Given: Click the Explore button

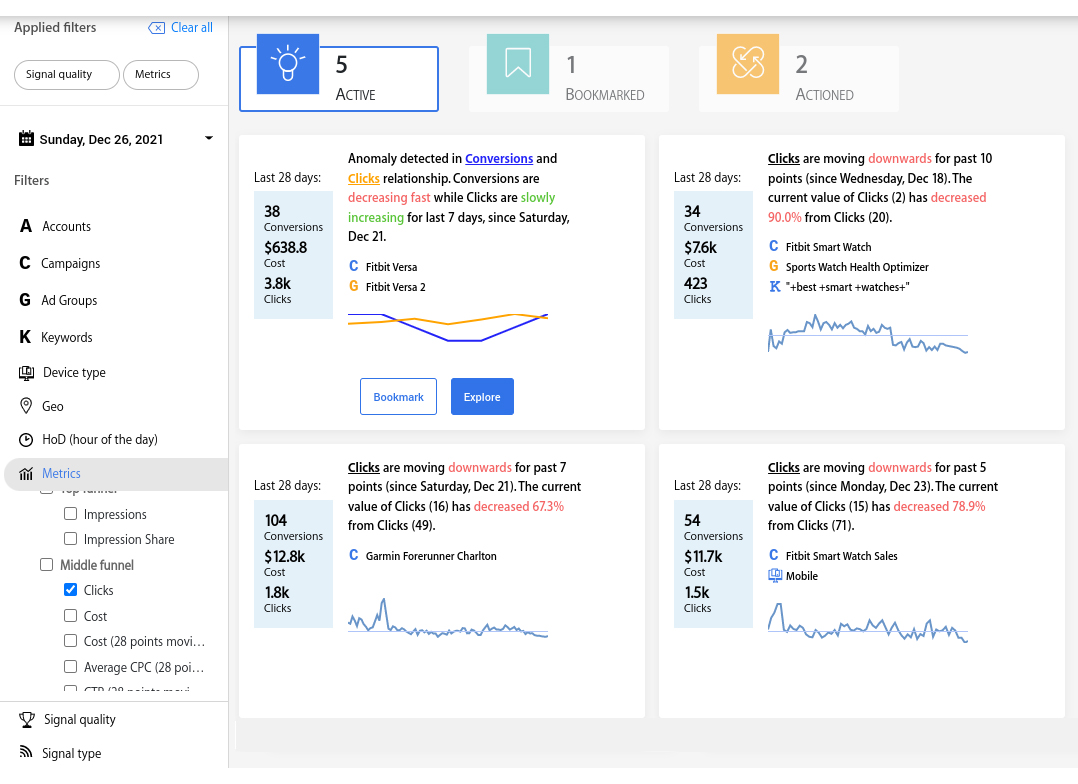Looking at the screenshot, I should [x=482, y=397].
